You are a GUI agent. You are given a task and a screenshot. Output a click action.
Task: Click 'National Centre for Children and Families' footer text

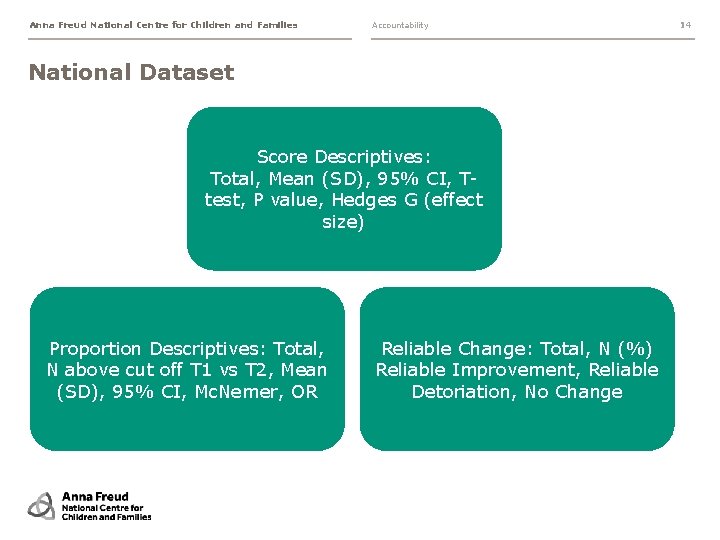[x=107, y=512]
